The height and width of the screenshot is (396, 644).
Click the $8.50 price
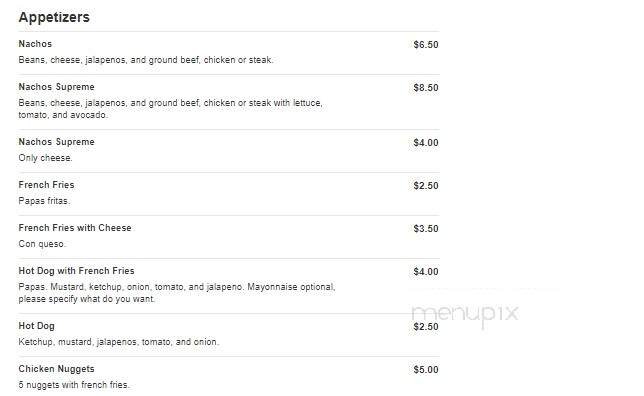pyautogui.click(x=426, y=87)
